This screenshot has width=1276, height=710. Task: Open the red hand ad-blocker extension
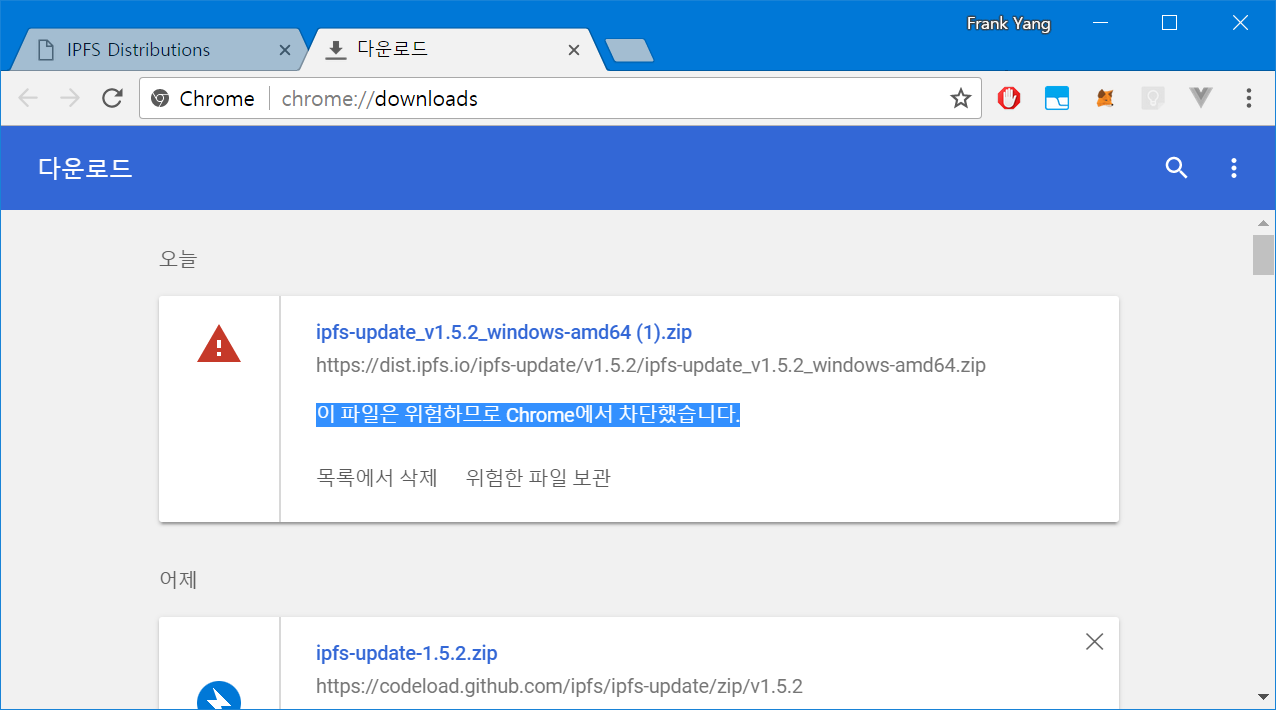click(1009, 98)
